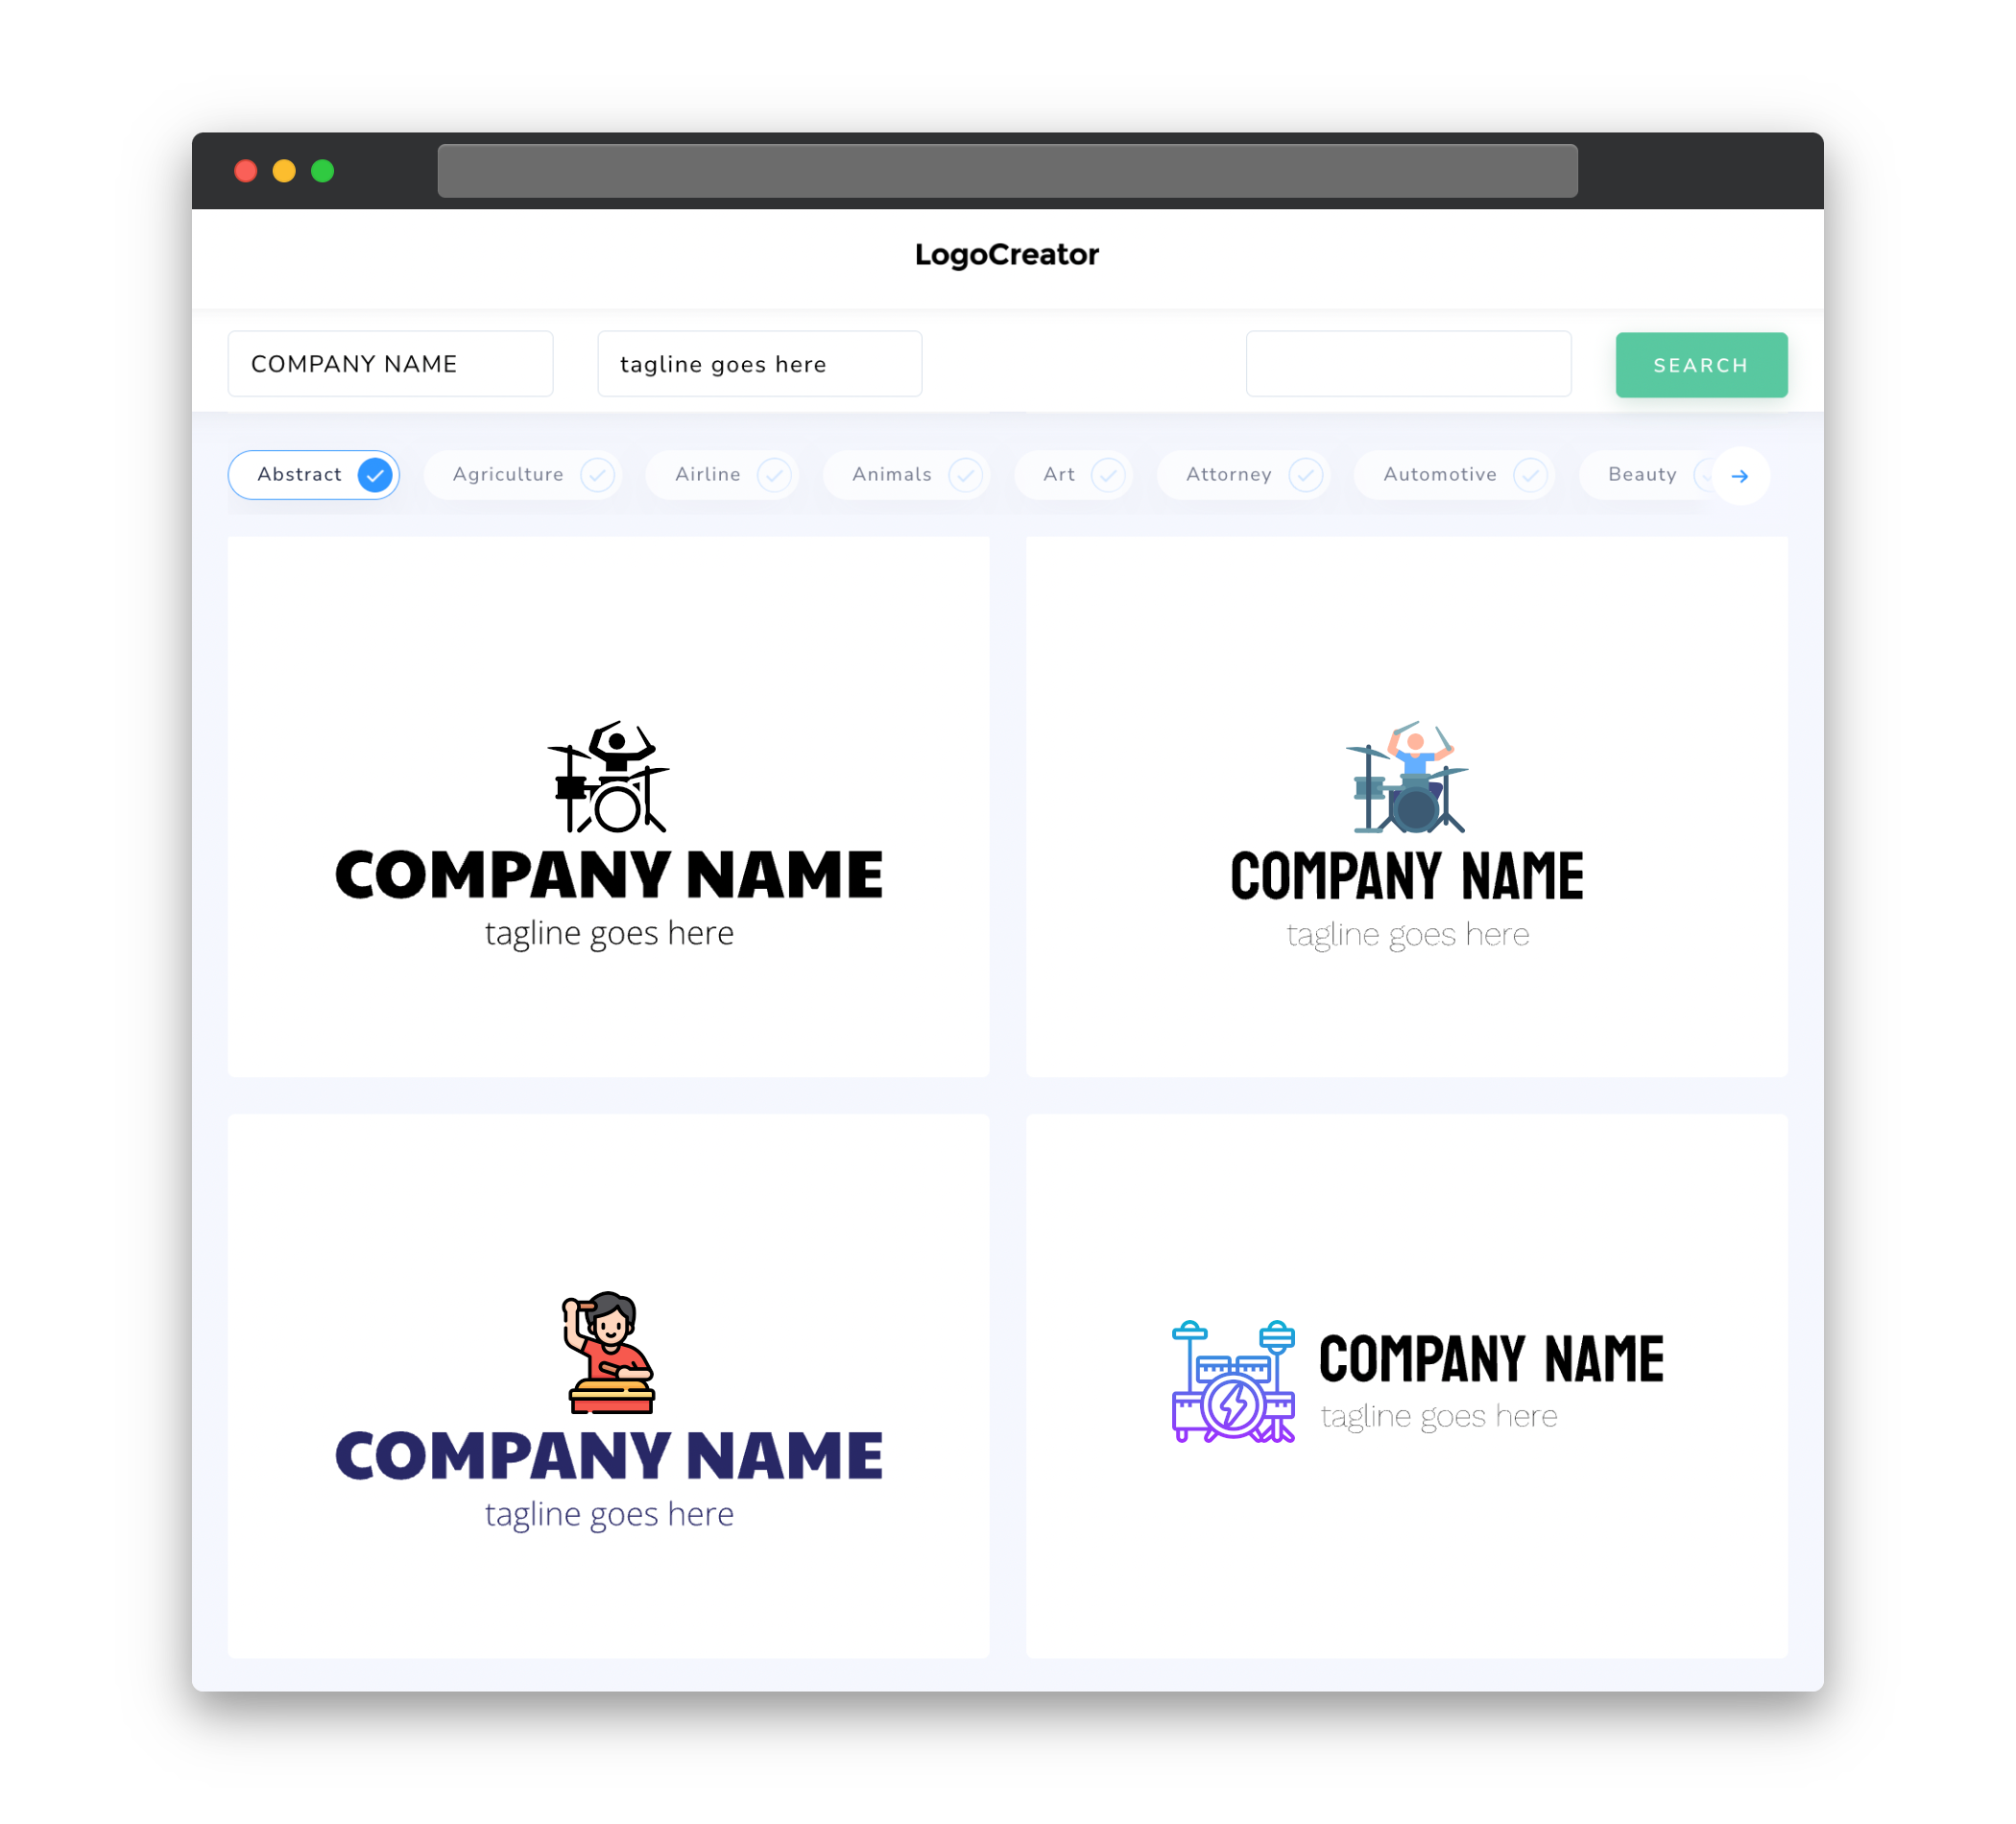Click the tagline goes here input field
The height and width of the screenshot is (1824, 2016).
(760, 364)
